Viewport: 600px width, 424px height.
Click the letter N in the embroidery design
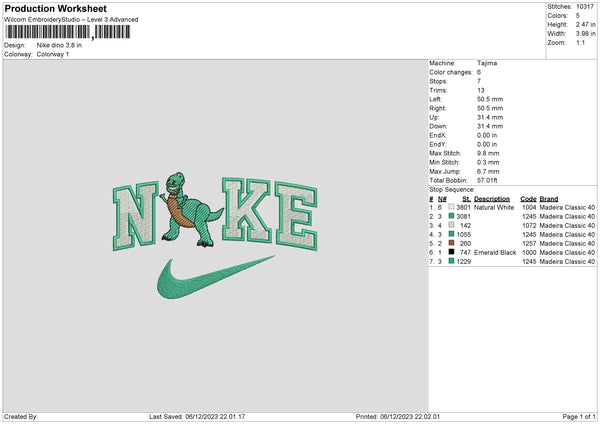pyautogui.click(x=135, y=216)
